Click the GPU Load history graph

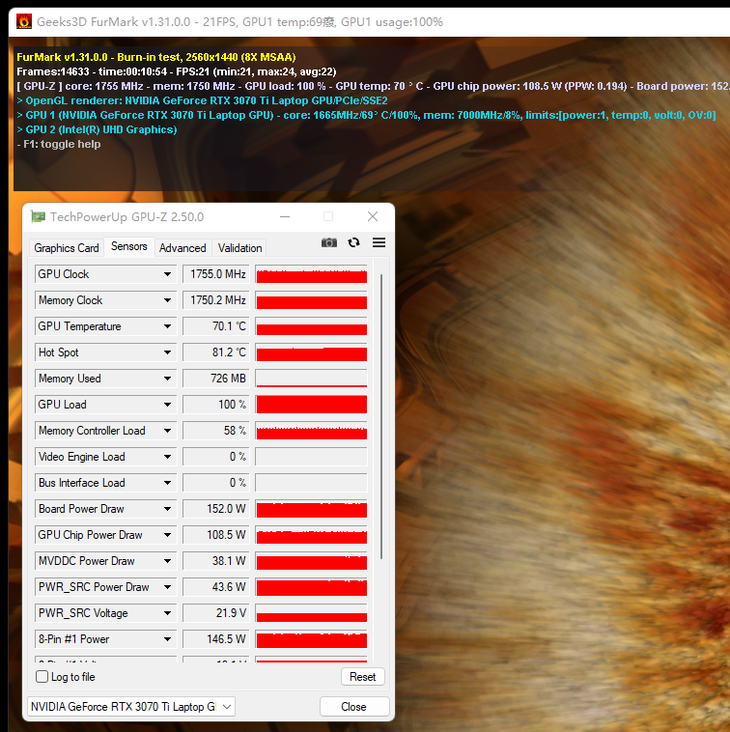coord(311,405)
